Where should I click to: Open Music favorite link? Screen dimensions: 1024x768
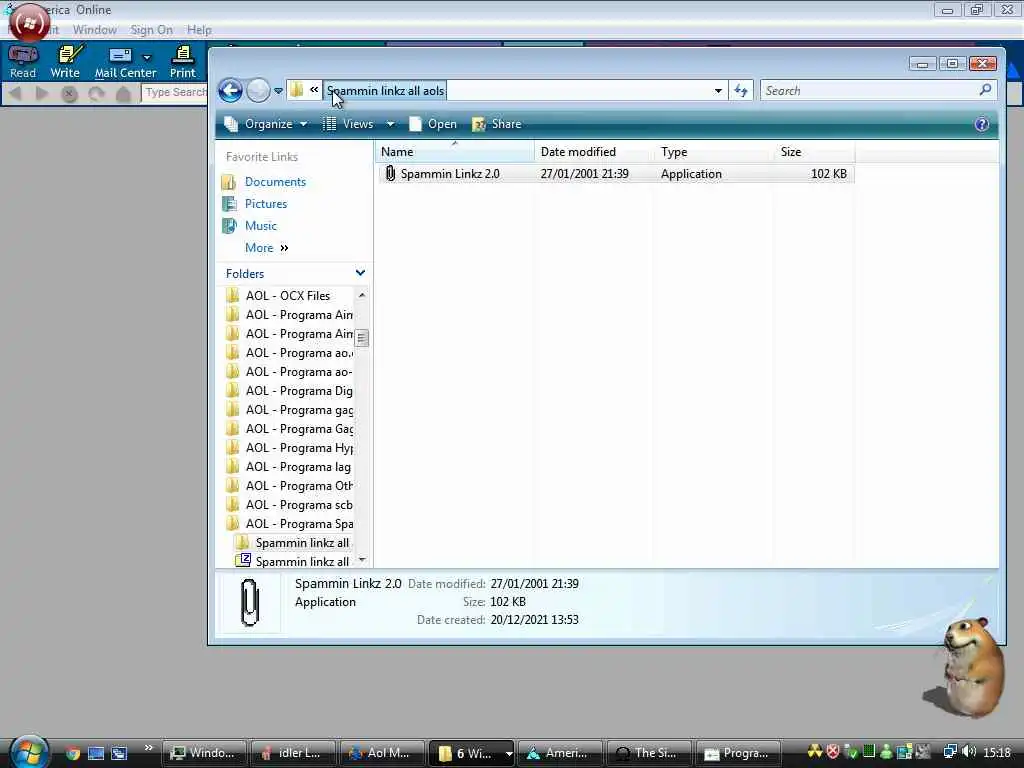click(x=261, y=226)
